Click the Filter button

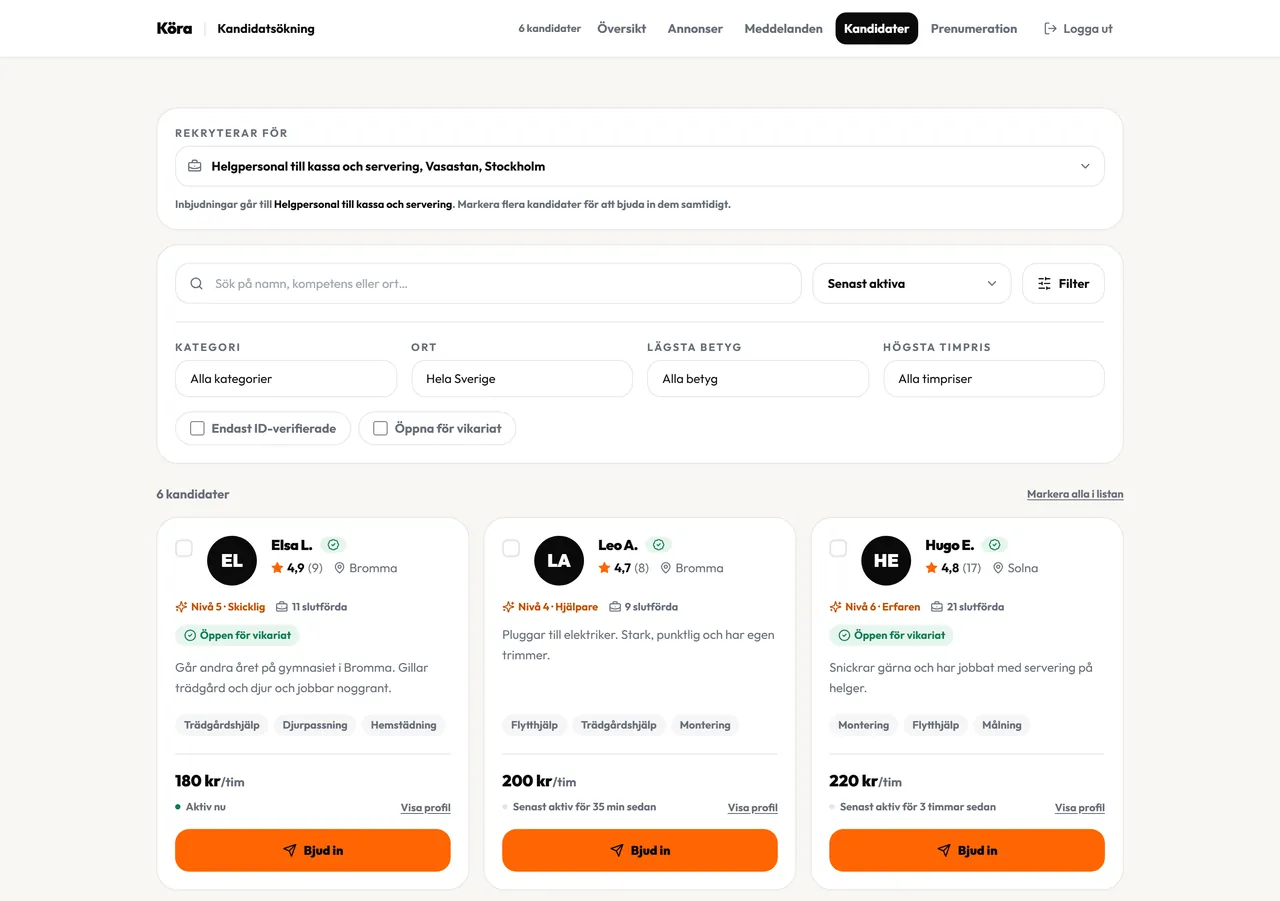pyautogui.click(x=1063, y=284)
